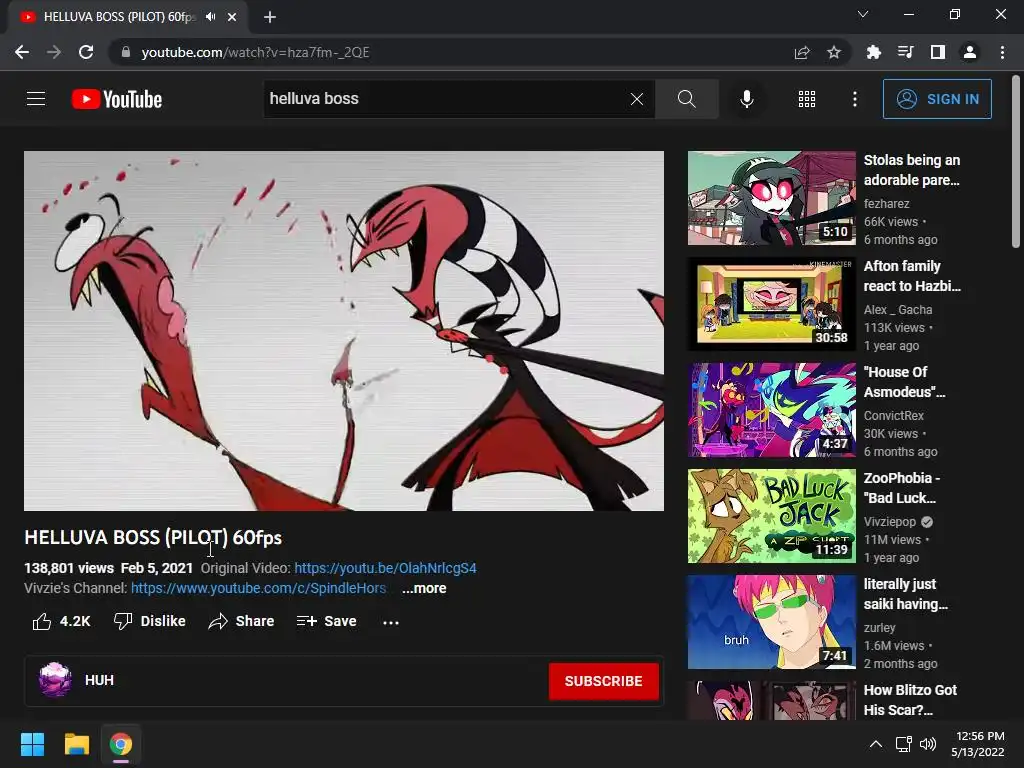The height and width of the screenshot is (768, 1024).
Task: Click the How Blitzo Got His Scar title
Action: point(910,699)
